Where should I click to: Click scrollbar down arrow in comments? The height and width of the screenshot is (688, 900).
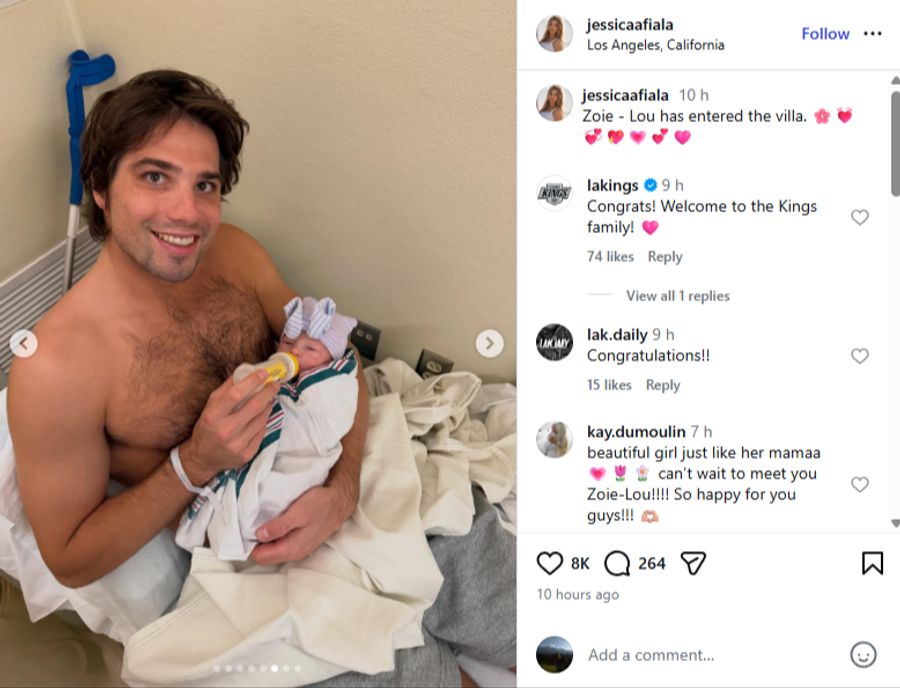pyautogui.click(x=895, y=523)
